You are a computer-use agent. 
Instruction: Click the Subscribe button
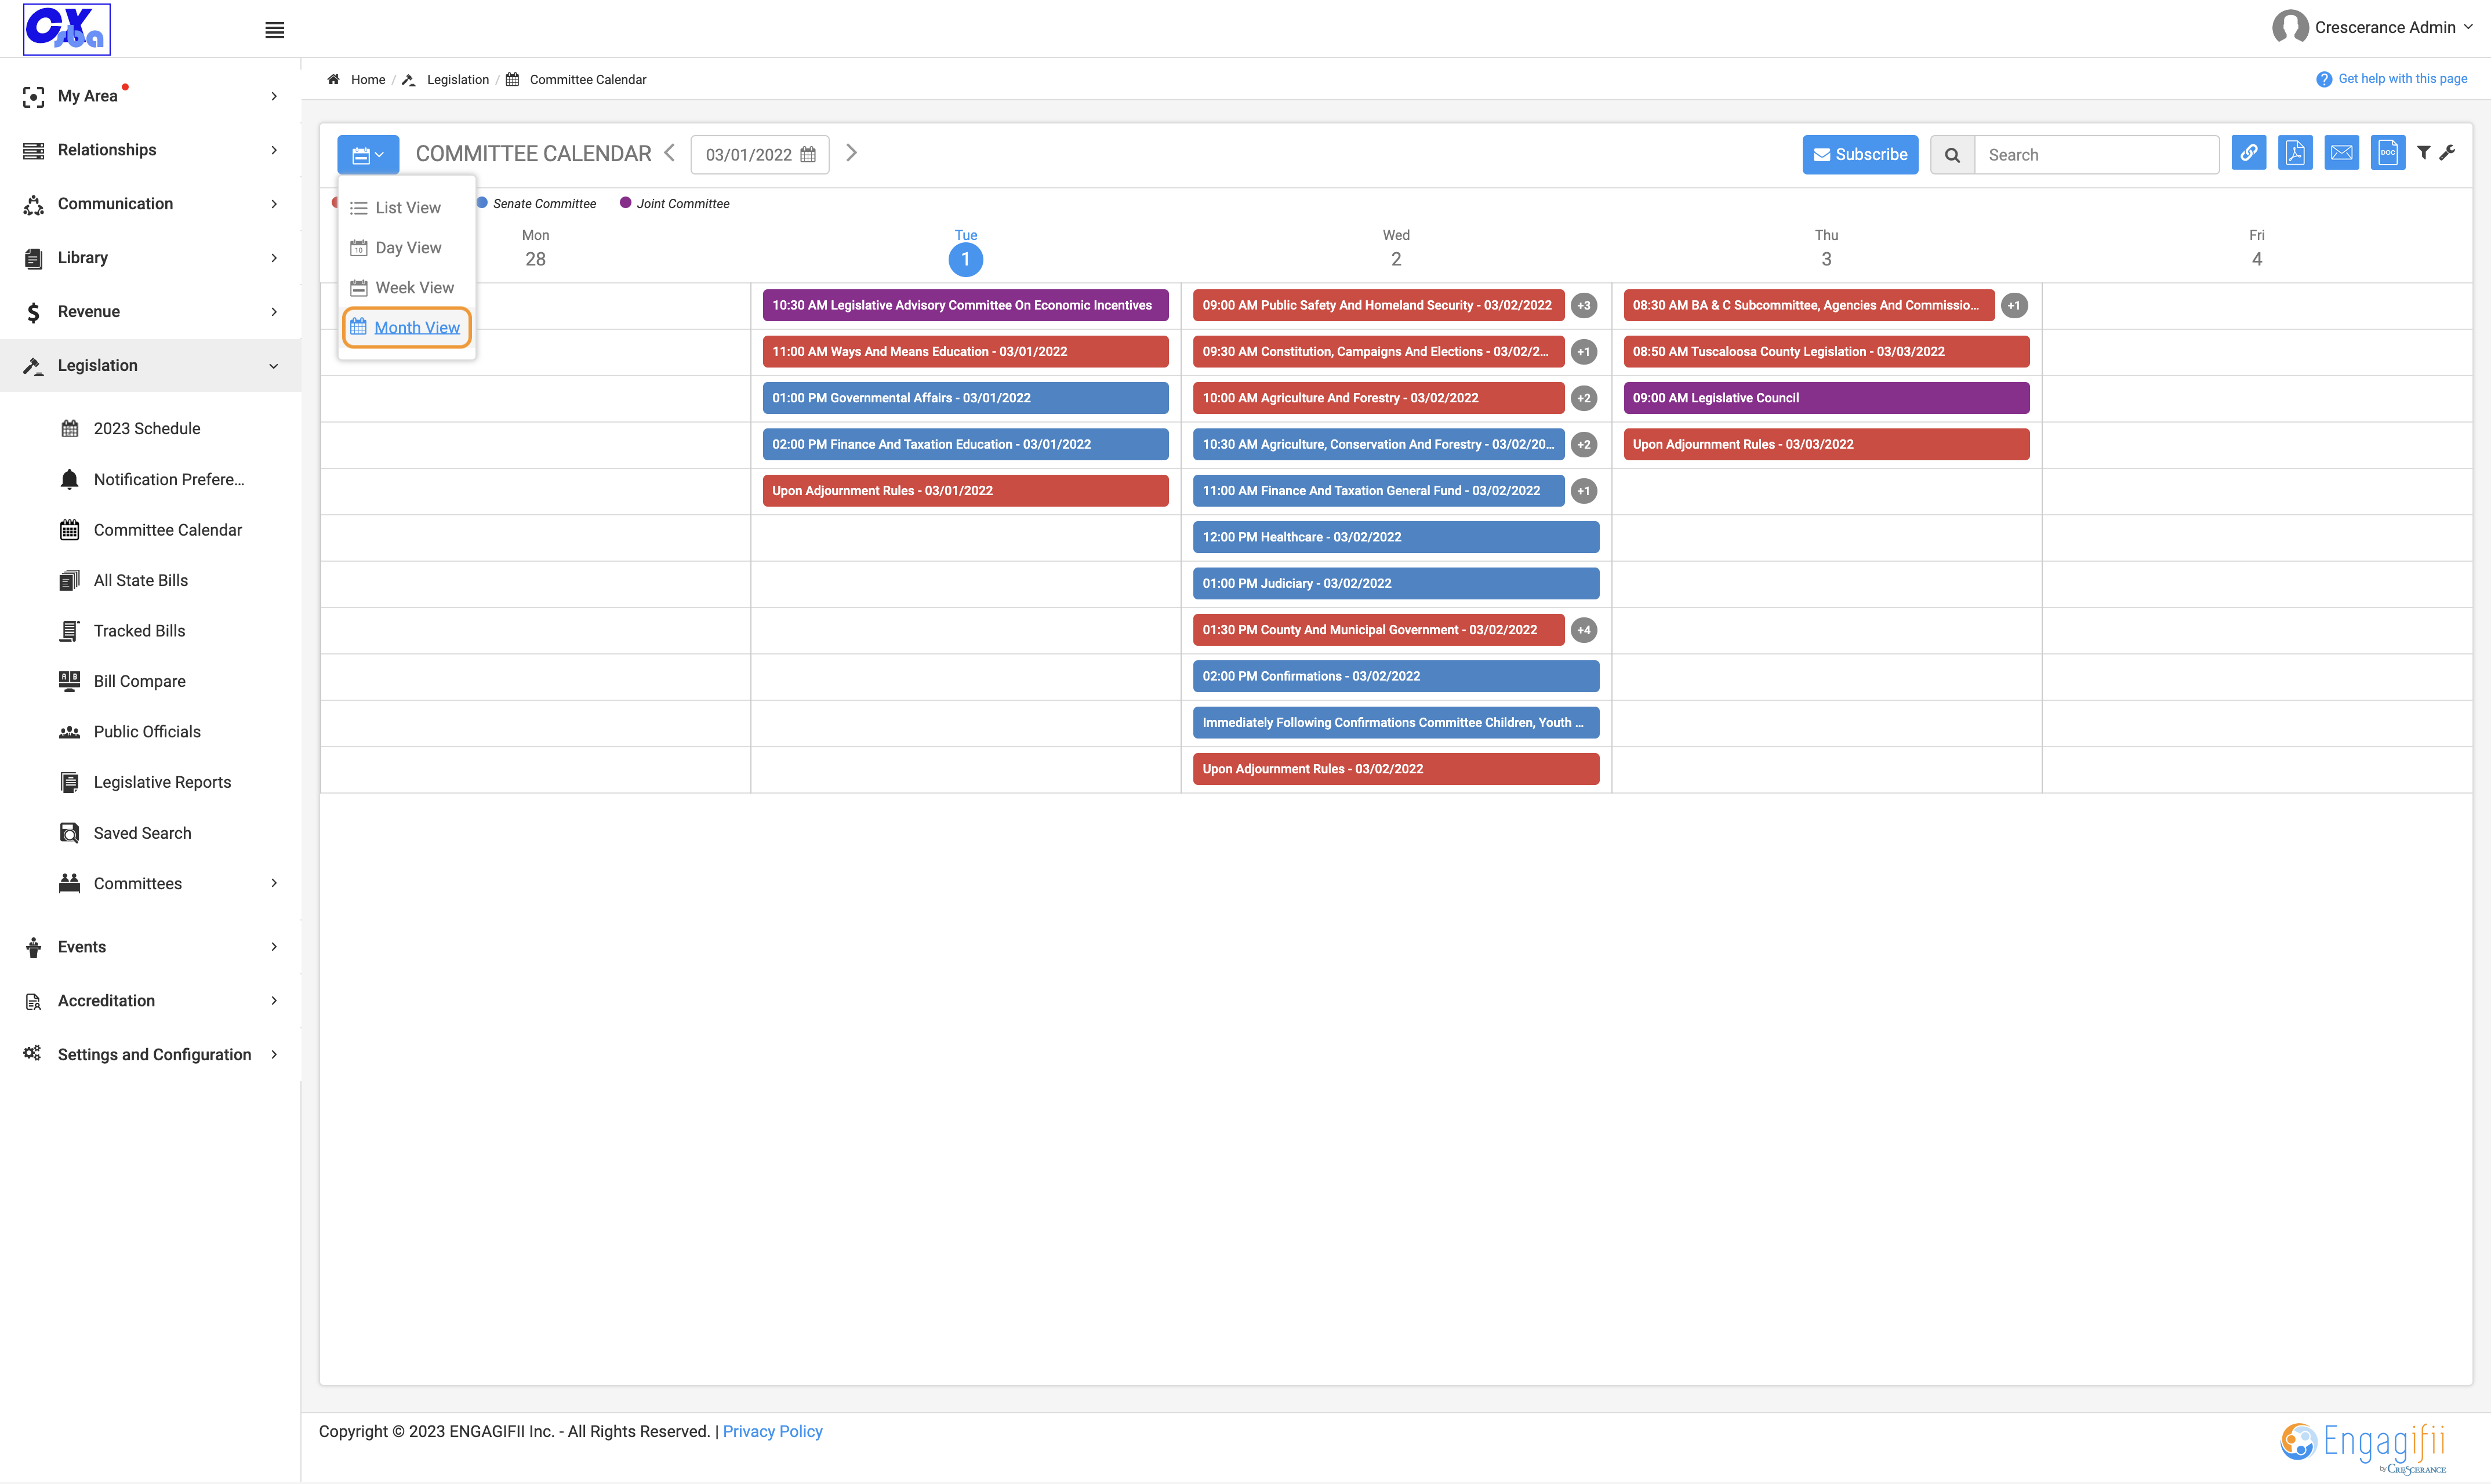tap(1859, 154)
